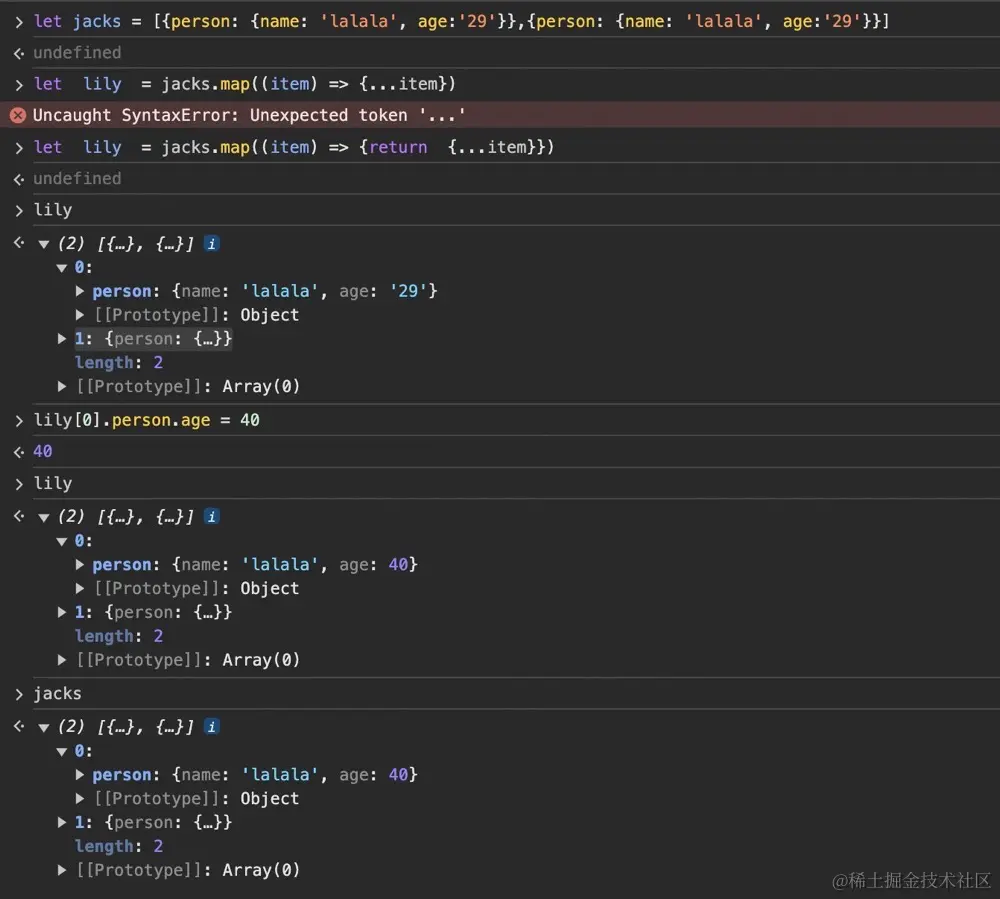
Task: Click the 'let jacks = [...]' command line
Action: pyautogui.click(x=461, y=22)
